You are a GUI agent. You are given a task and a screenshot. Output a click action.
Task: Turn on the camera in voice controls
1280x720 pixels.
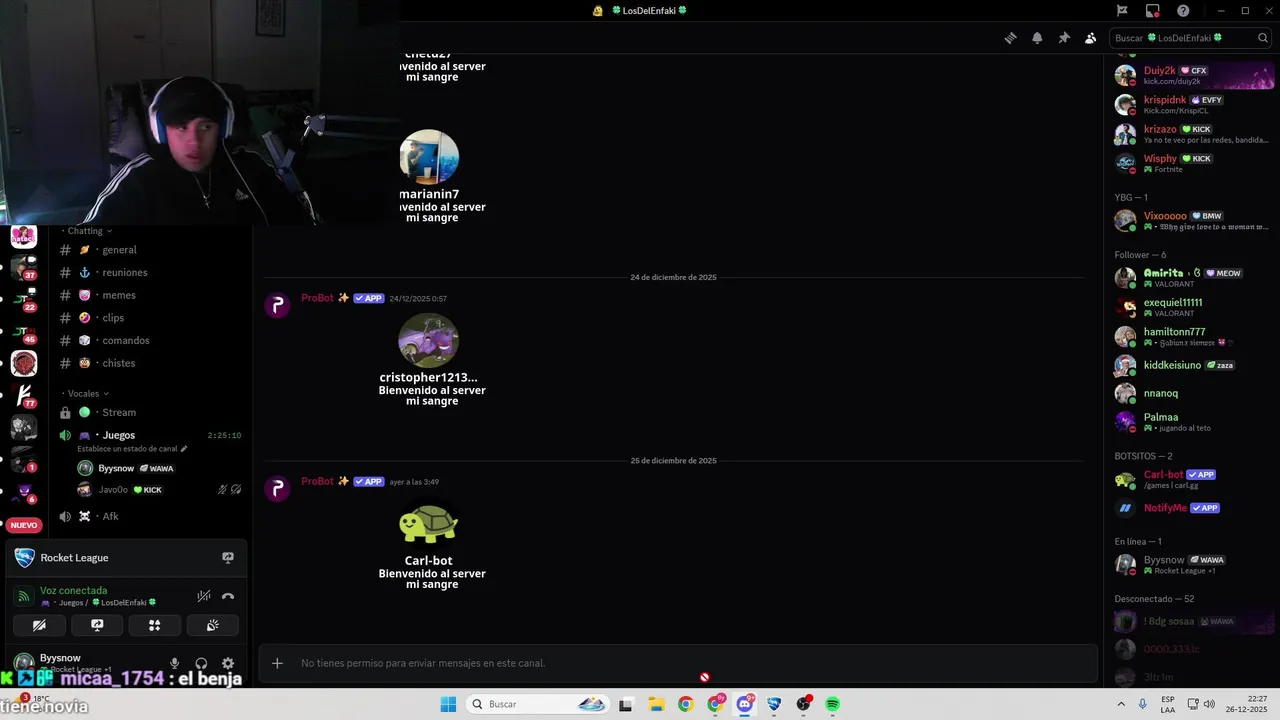tap(39, 625)
